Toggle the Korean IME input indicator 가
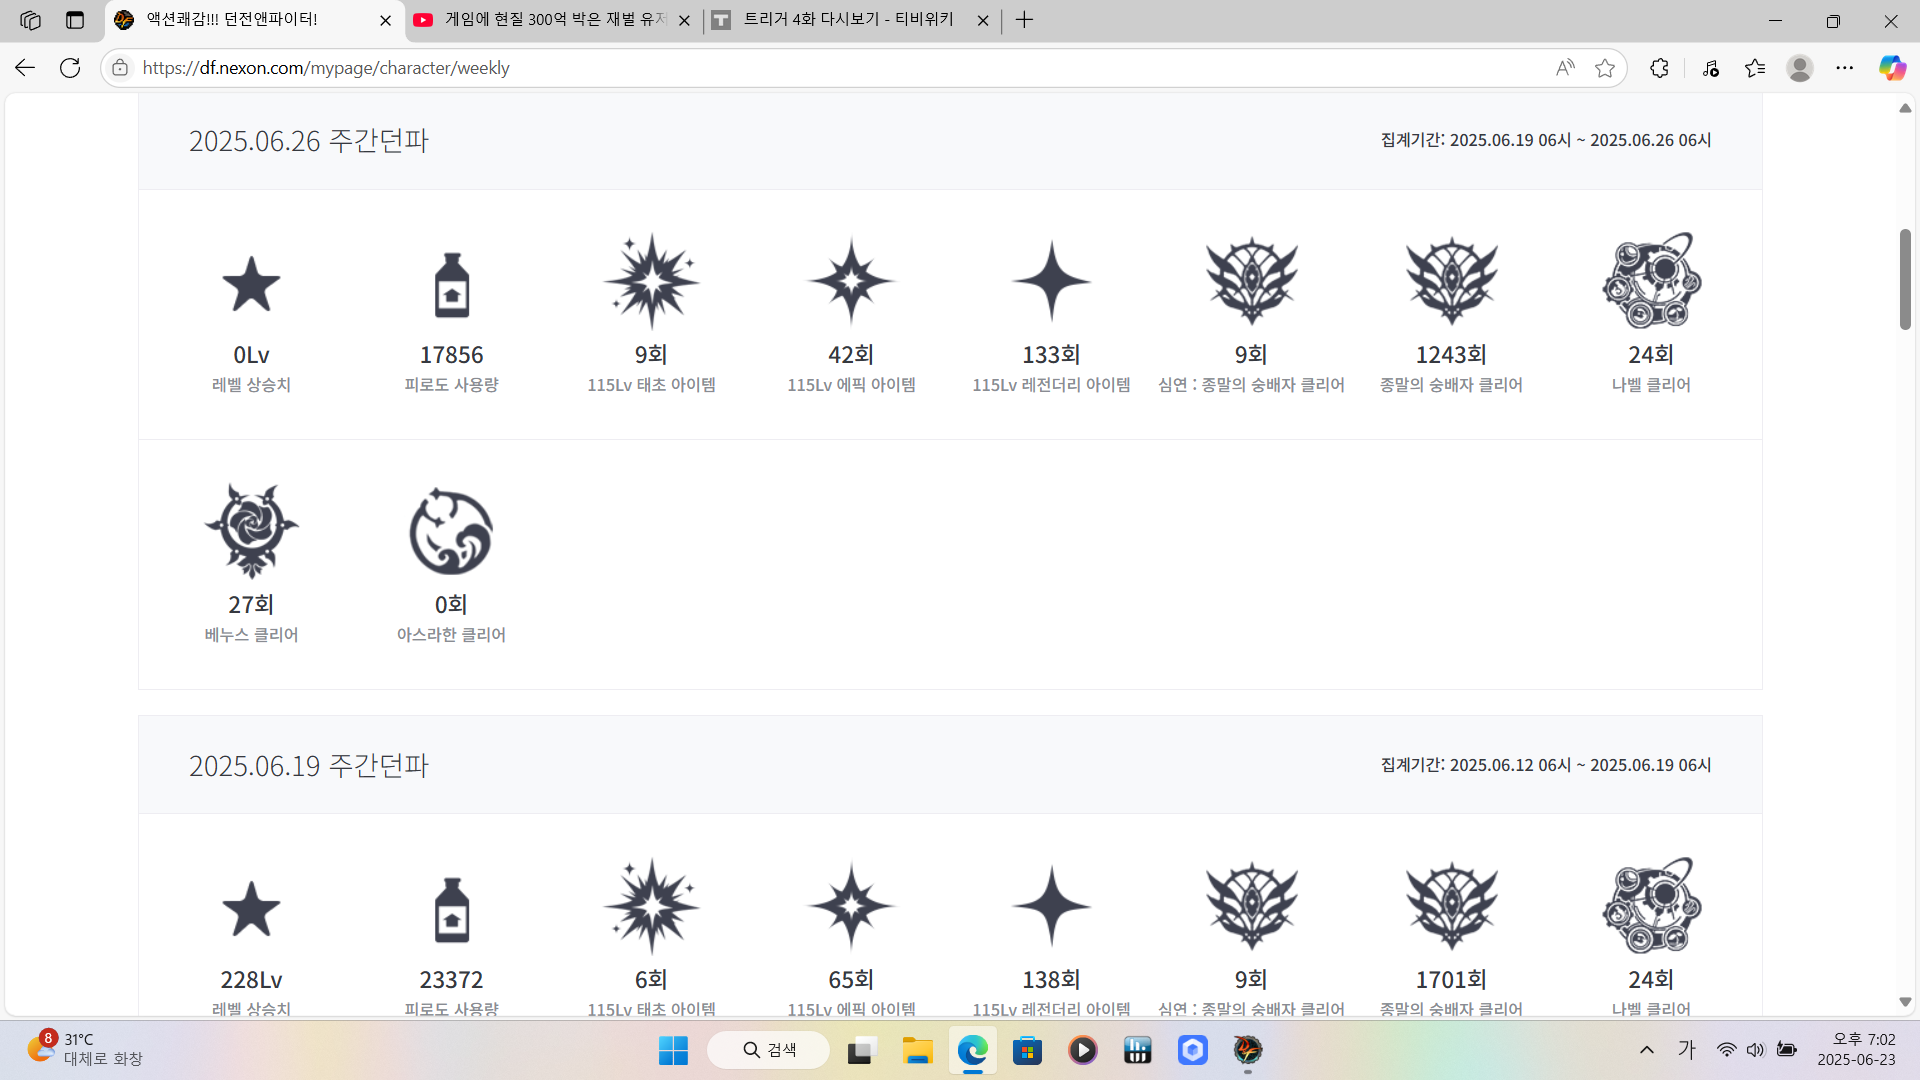Screen dimensions: 1920x1080 tap(1687, 1050)
